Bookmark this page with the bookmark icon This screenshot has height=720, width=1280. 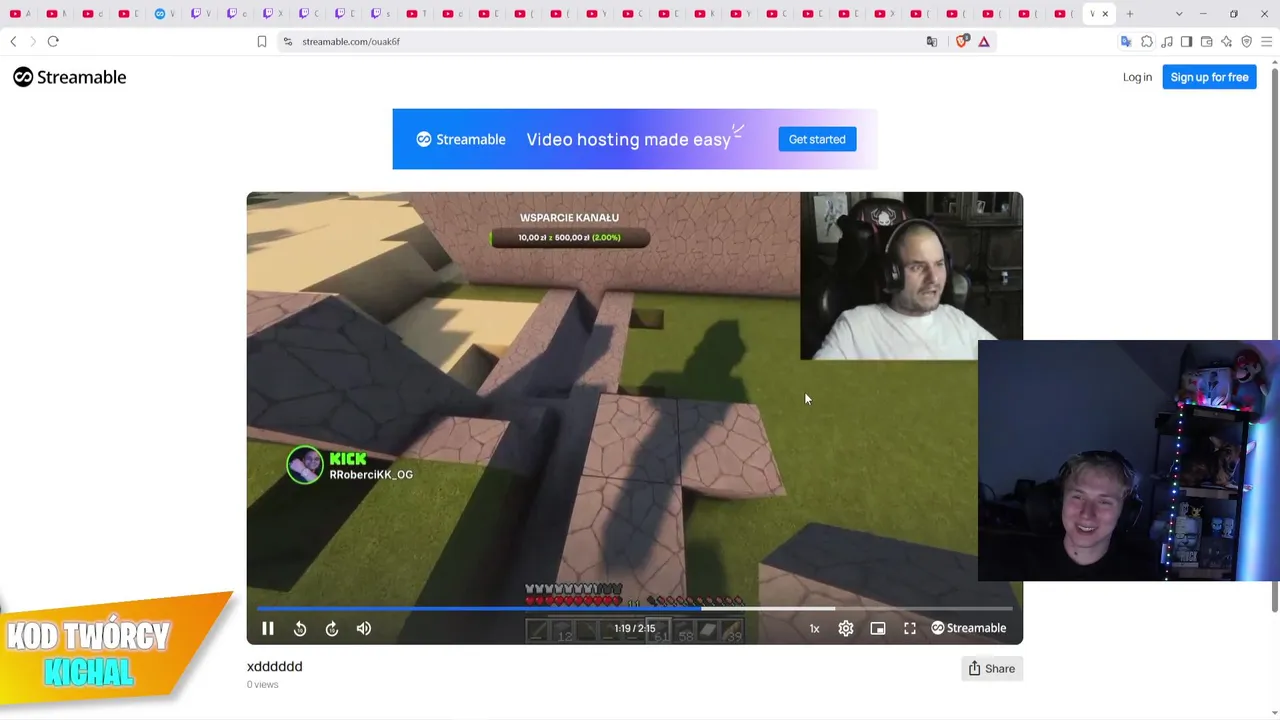click(x=262, y=41)
